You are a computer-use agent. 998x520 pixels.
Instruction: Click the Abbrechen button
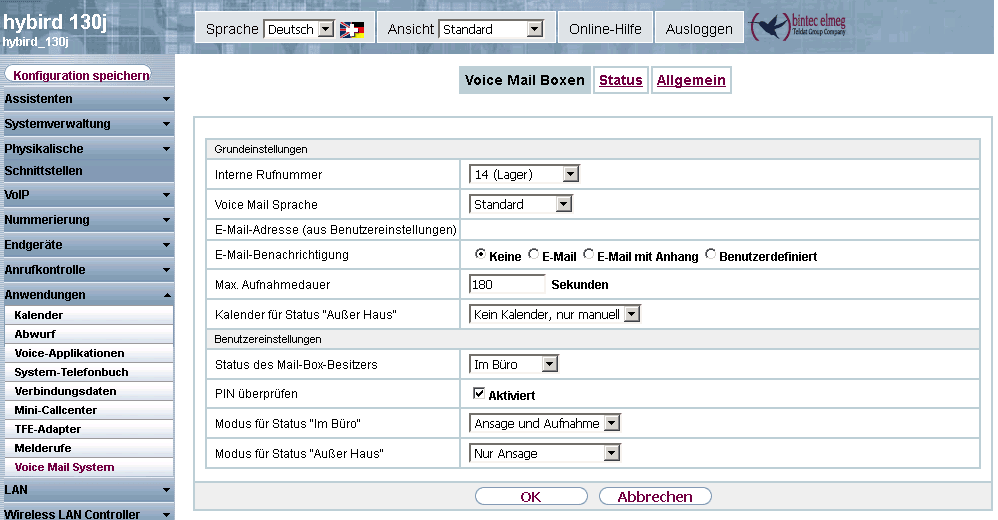tap(655, 496)
